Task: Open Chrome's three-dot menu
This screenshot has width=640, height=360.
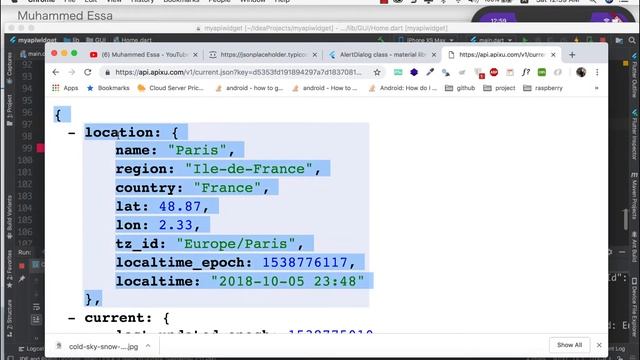Action: point(597,72)
